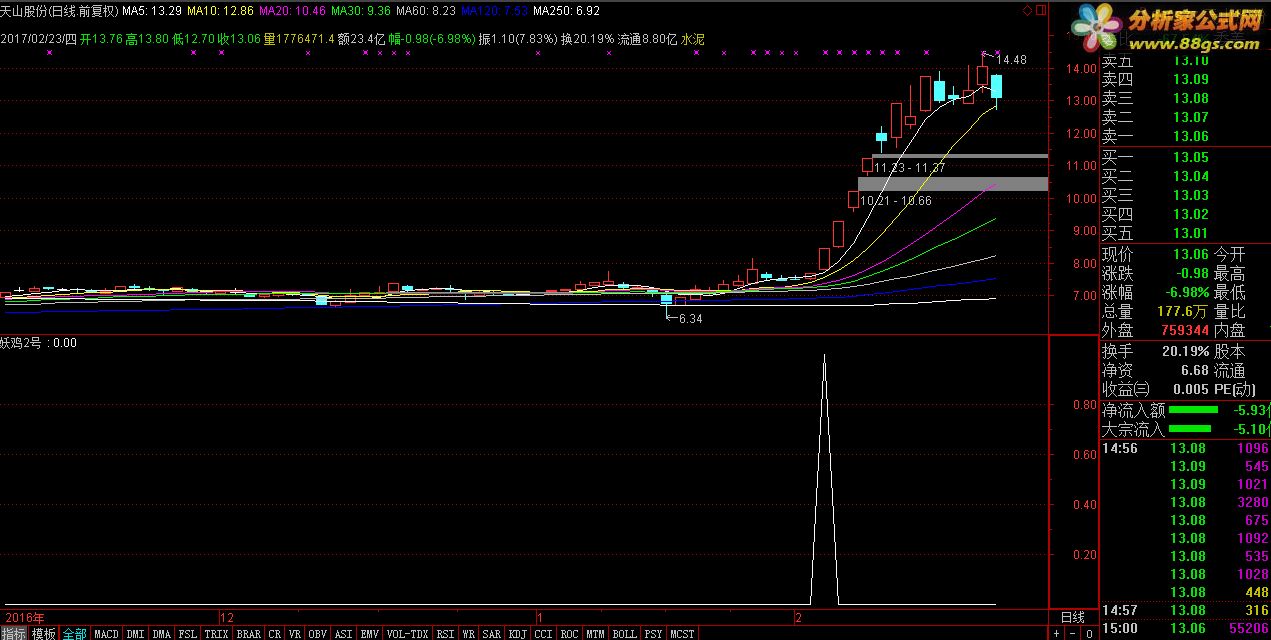
Task: Select the WR indicator tab
Action: point(468,634)
